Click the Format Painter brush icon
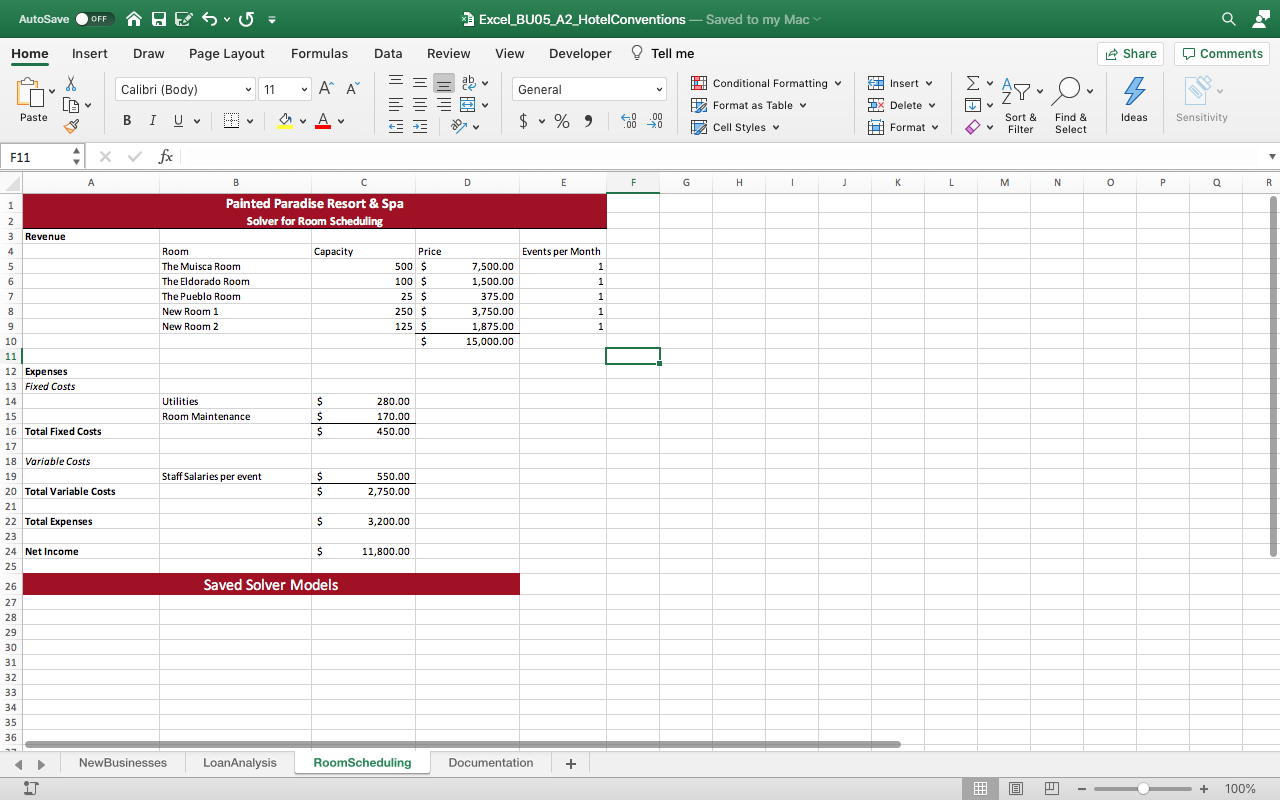Viewport: 1280px width, 800px height. click(71, 127)
